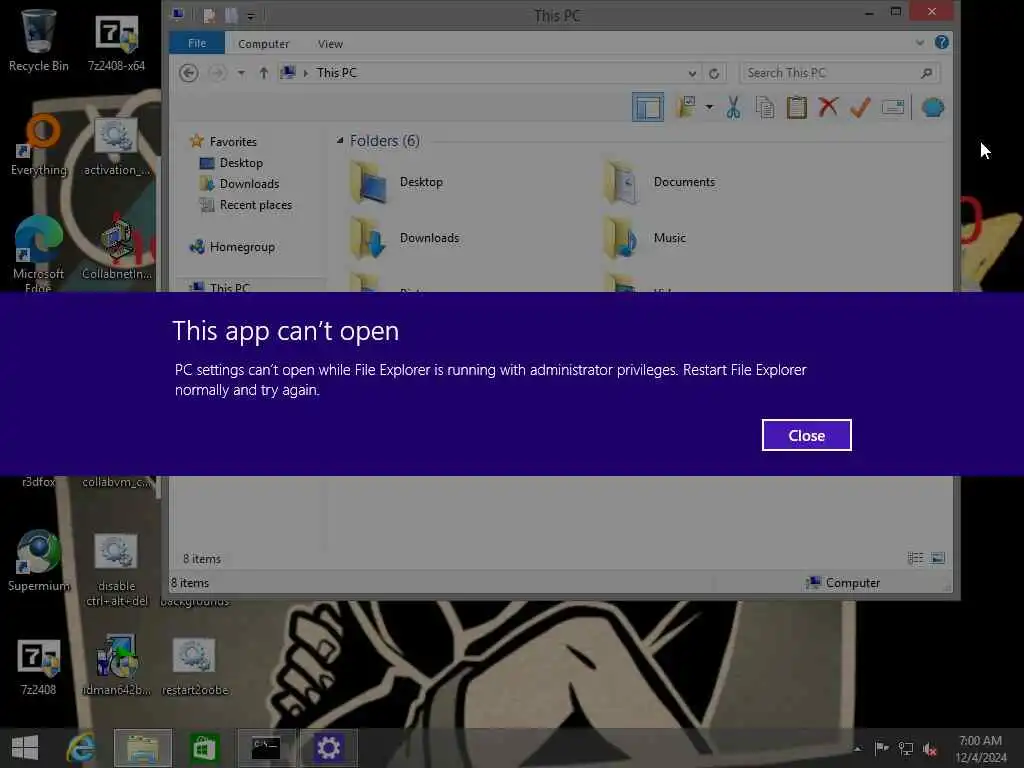Viewport: 1024px width, 768px height.
Task: Select the 7z2408-x64 desktop icon
Action: tap(116, 40)
